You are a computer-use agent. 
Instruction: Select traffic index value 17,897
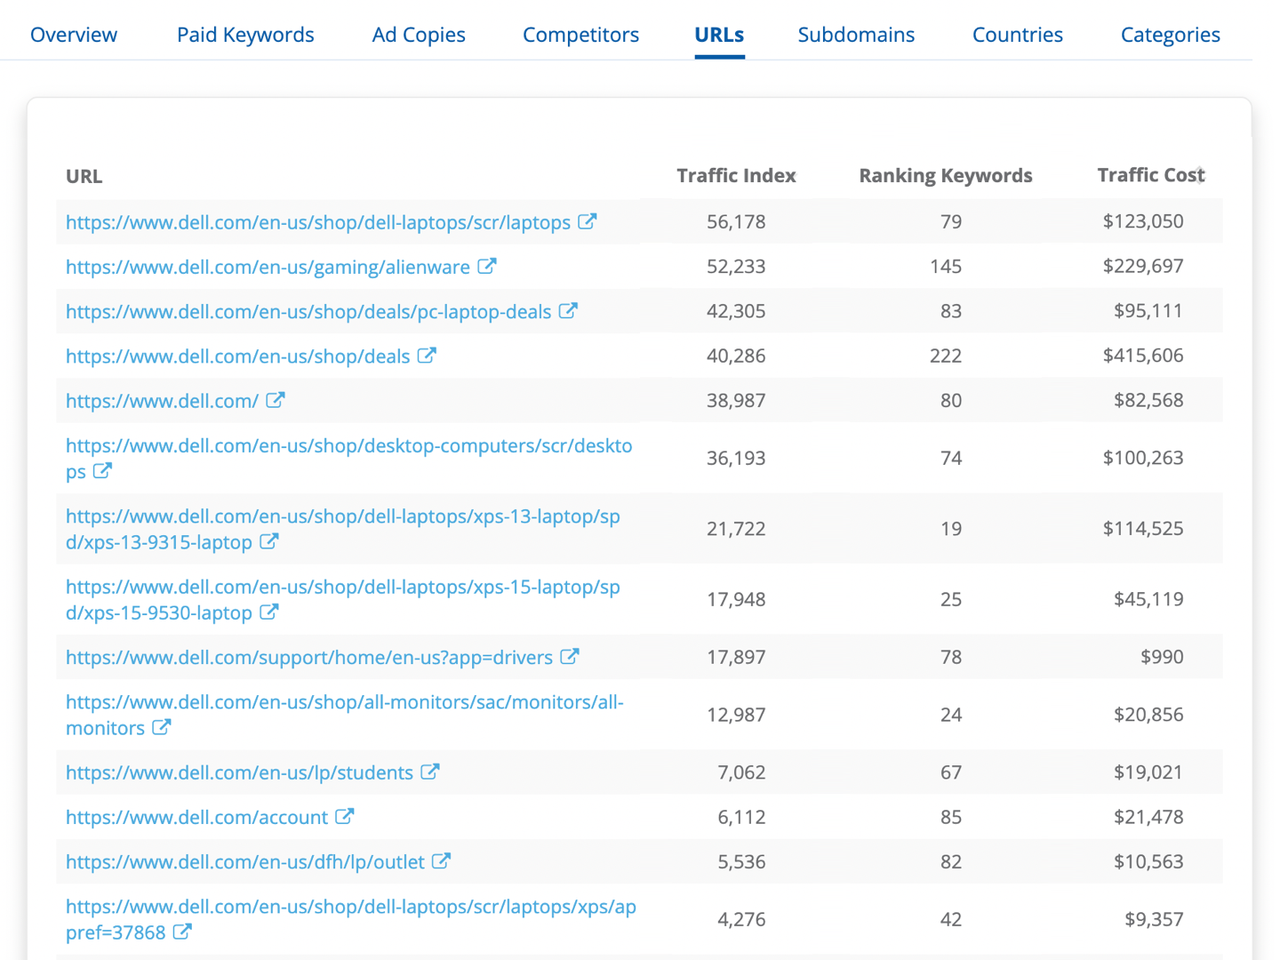tap(736, 657)
